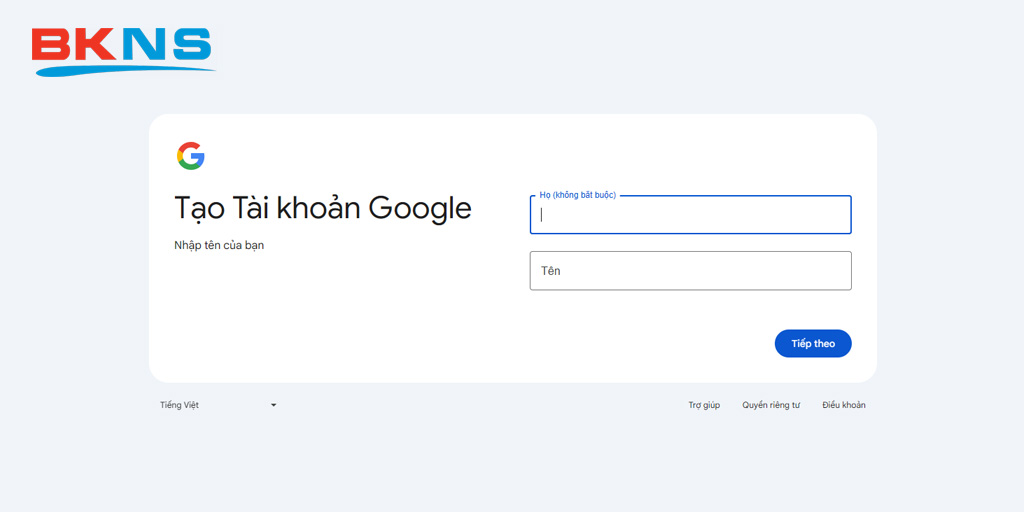Open the "Điều khoản" link
Screen dimensions: 1024x512
tap(844, 405)
